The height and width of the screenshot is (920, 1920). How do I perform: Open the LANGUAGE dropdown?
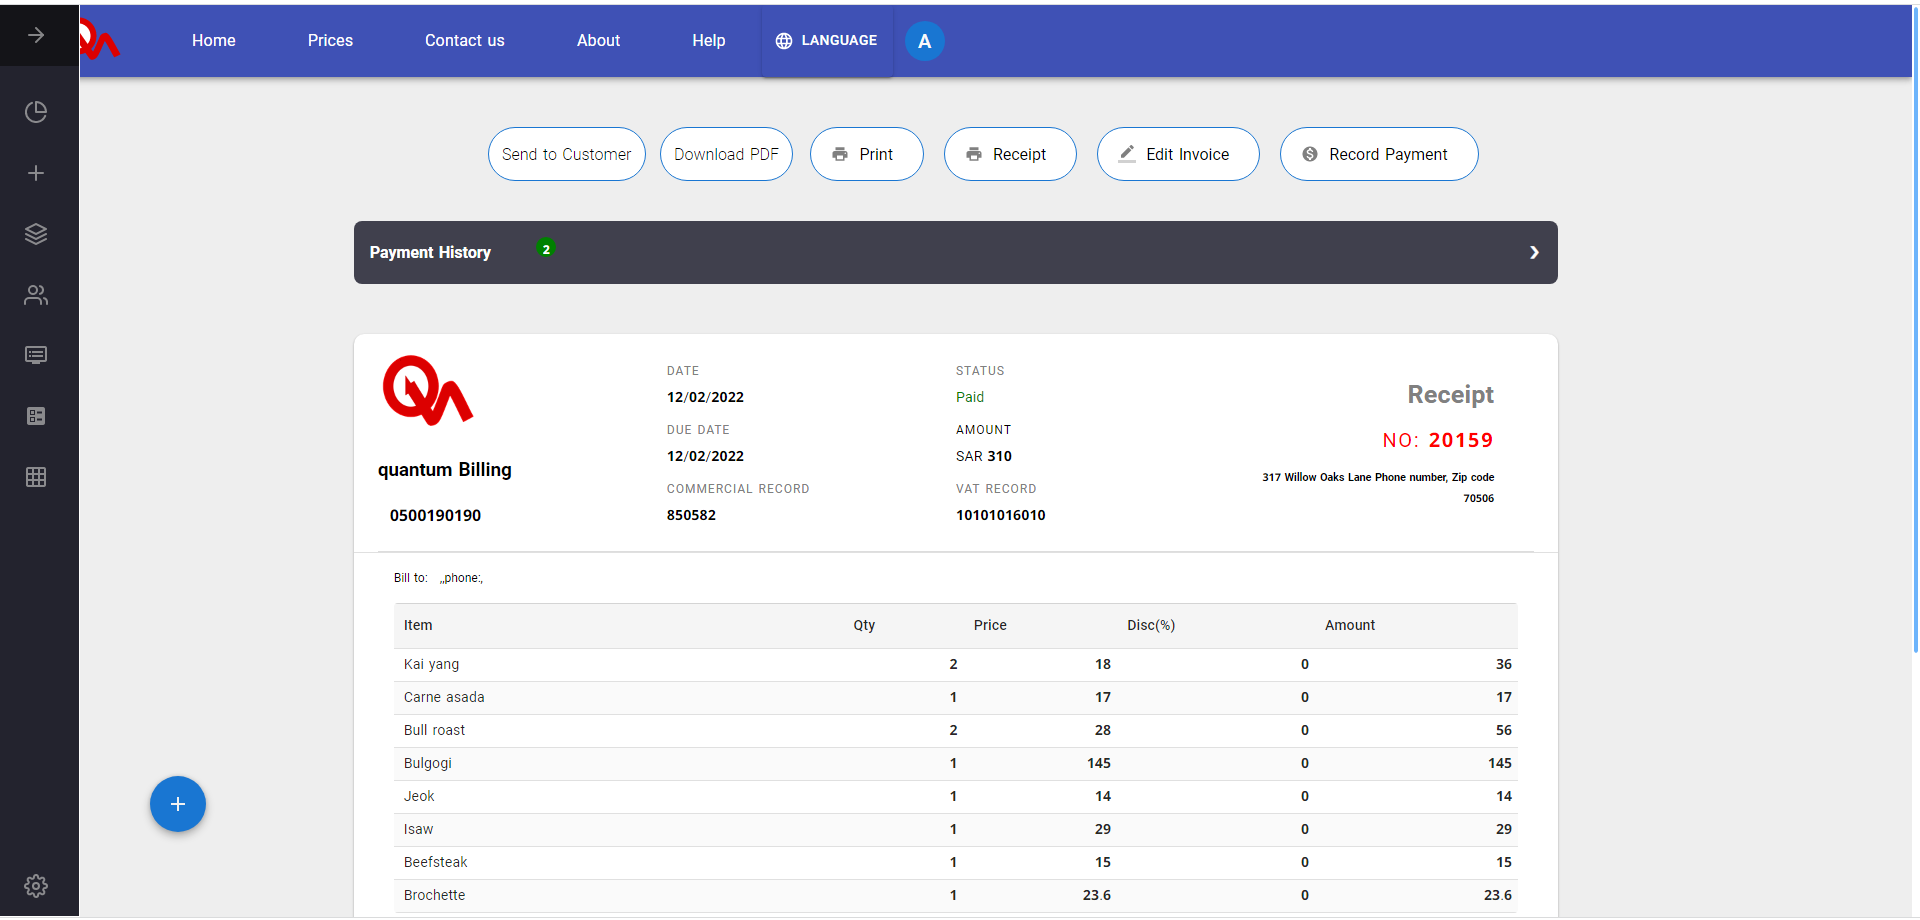(826, 41)
